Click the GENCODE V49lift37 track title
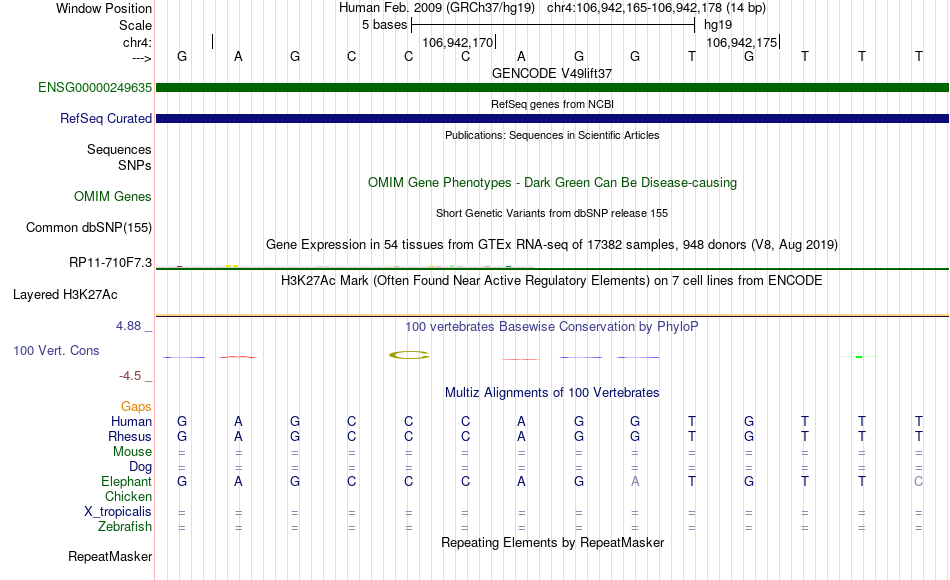This screenshot has height=580, width=950. coord(552,73)
